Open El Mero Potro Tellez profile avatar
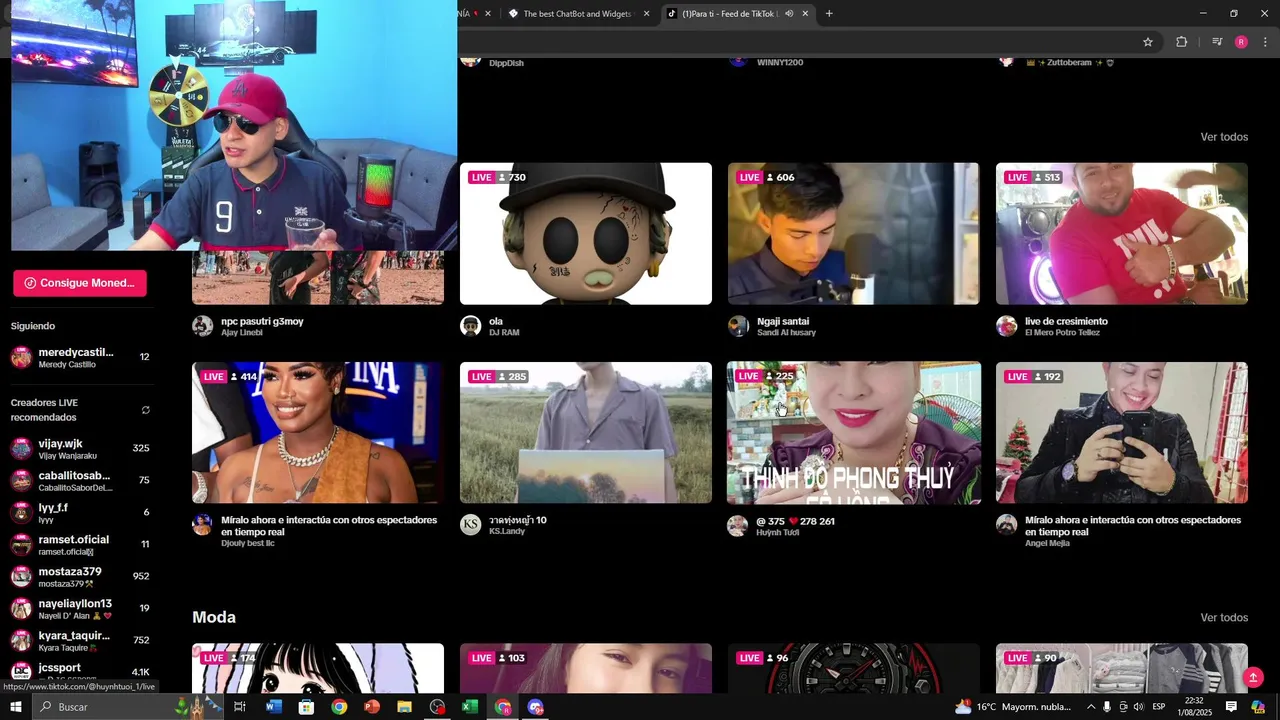This screenshot has height=720, width=1280. (x=1007, y=326)
